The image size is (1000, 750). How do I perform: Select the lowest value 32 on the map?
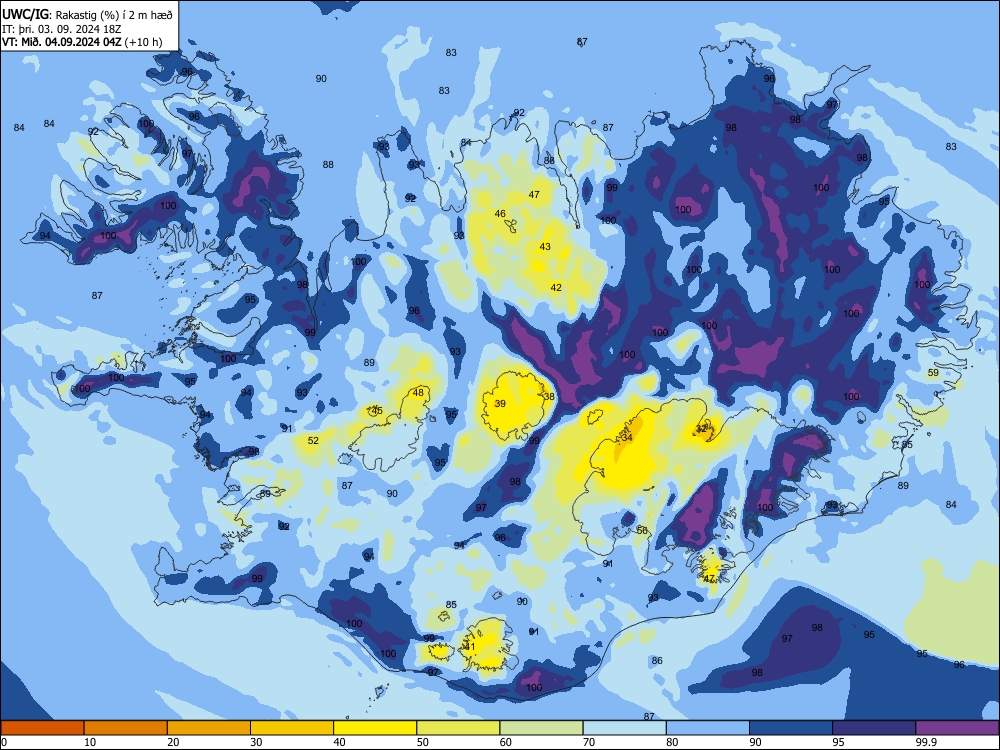click(702, 429)
